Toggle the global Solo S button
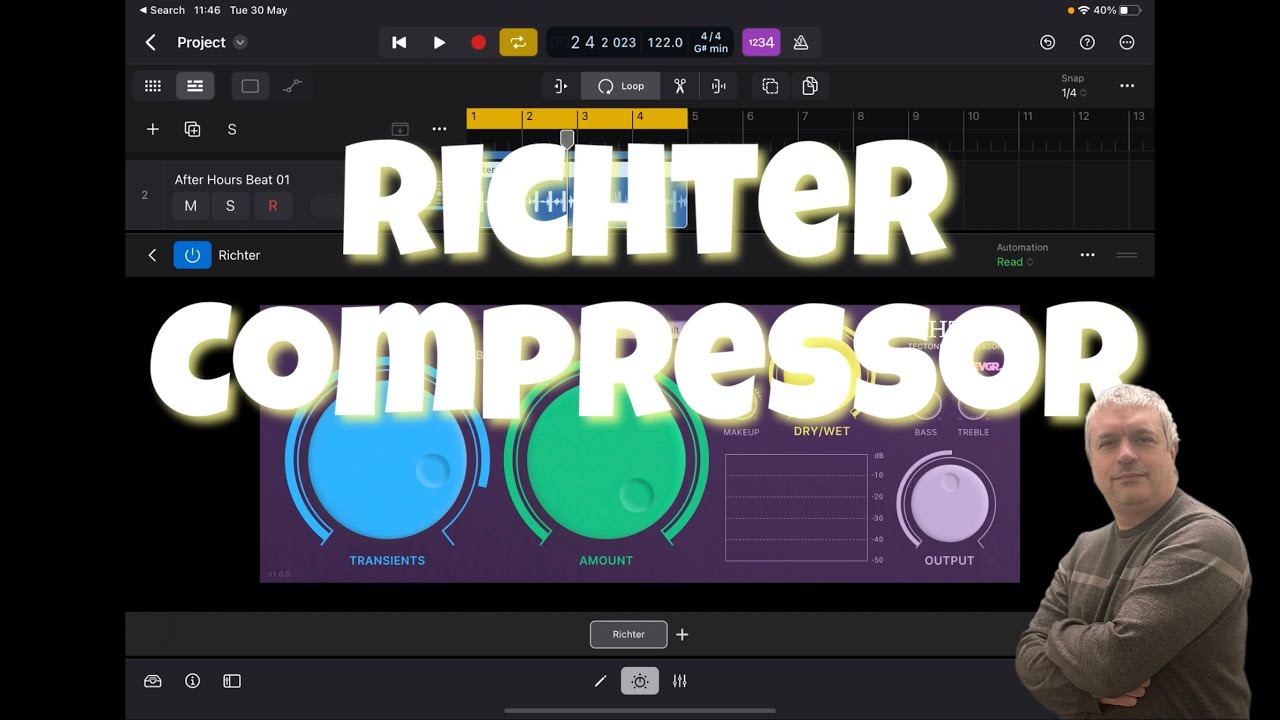 [232, 129]
